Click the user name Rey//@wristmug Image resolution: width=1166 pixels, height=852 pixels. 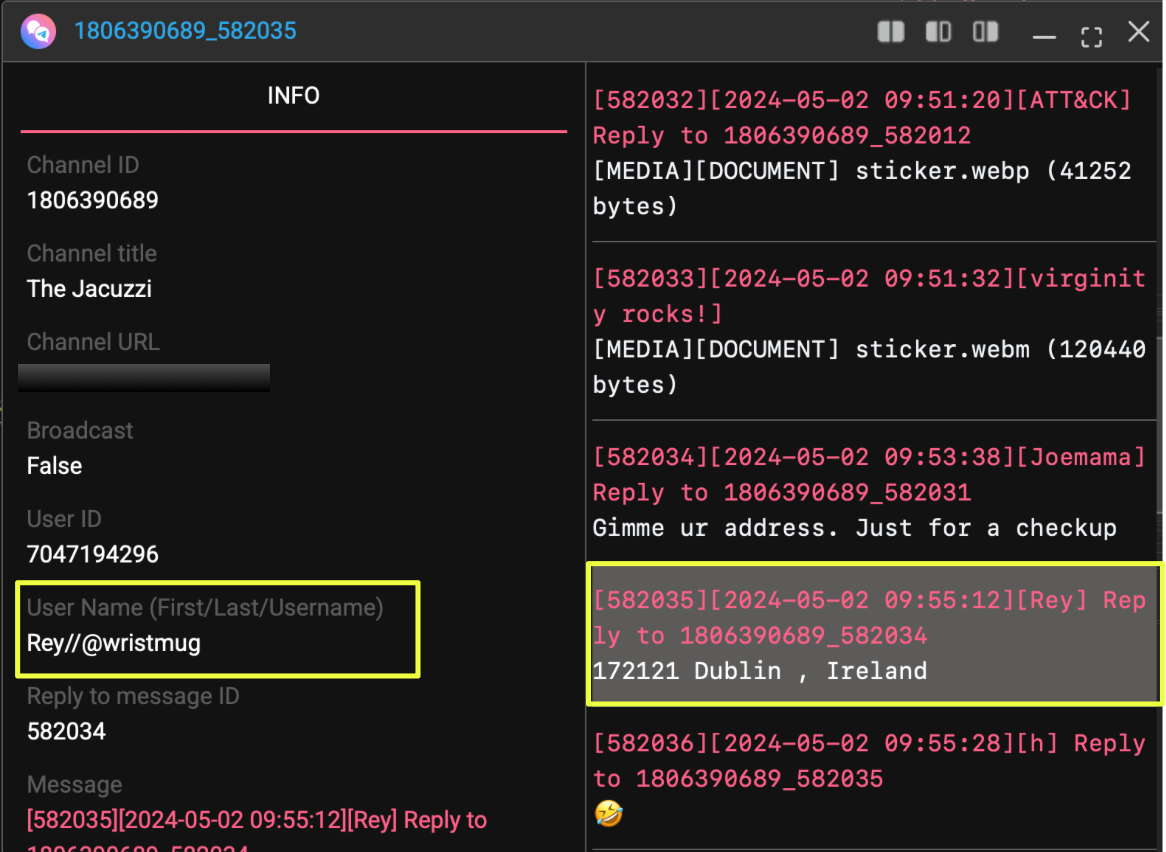(x=114, y=643)
